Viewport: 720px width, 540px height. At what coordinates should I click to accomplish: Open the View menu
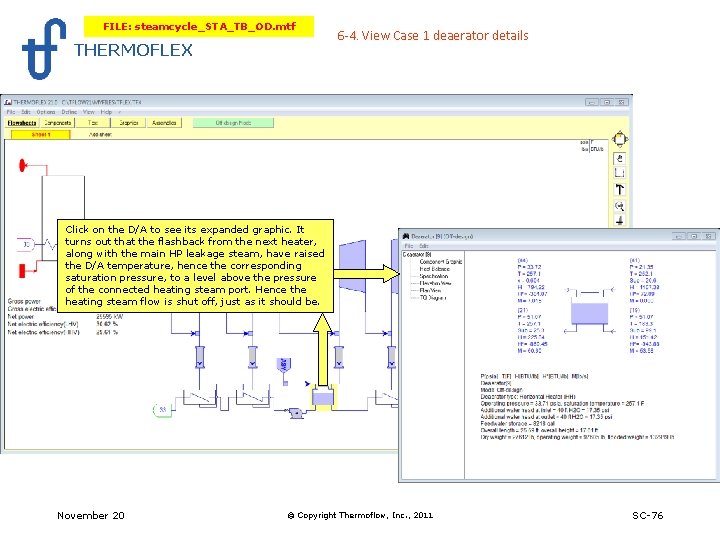[x=88, y=112]
